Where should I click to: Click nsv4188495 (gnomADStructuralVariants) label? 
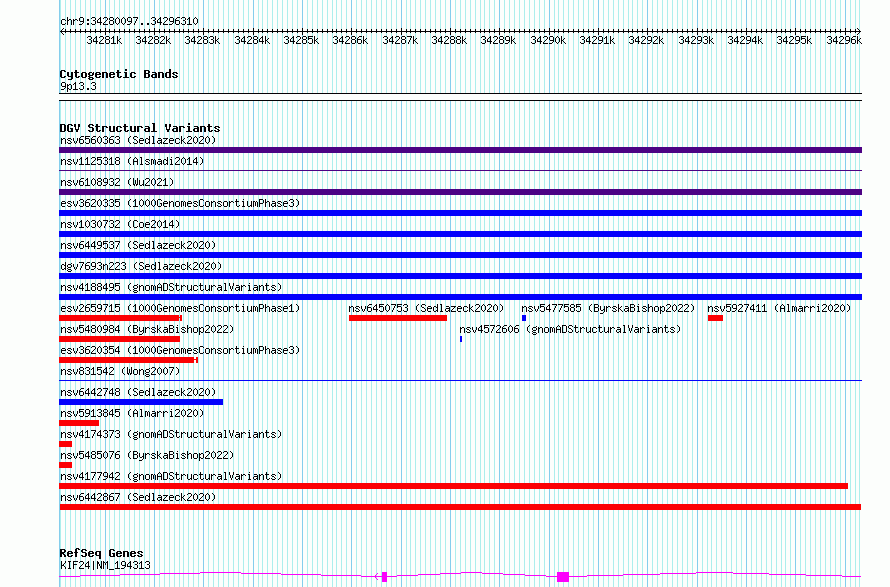pyautogui.click(x=171, y=287)
